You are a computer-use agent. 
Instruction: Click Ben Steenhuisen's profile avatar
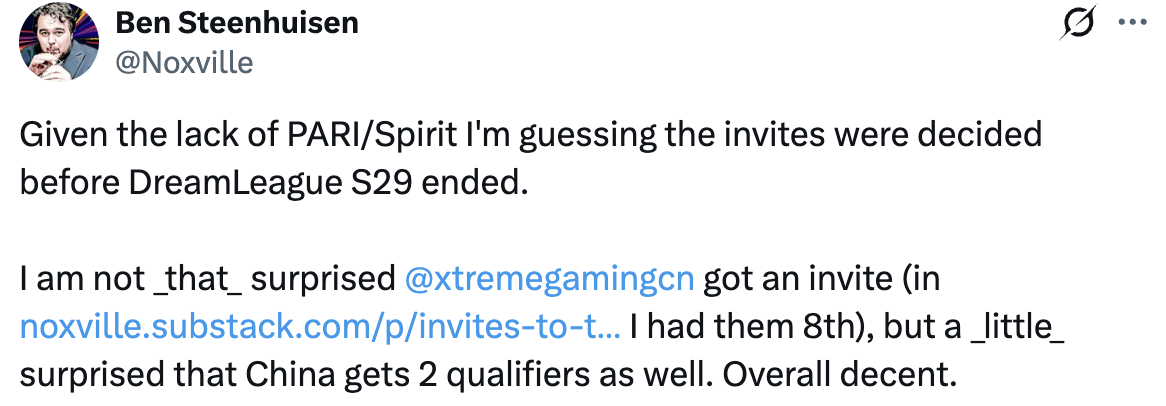(x=58, y=42)
